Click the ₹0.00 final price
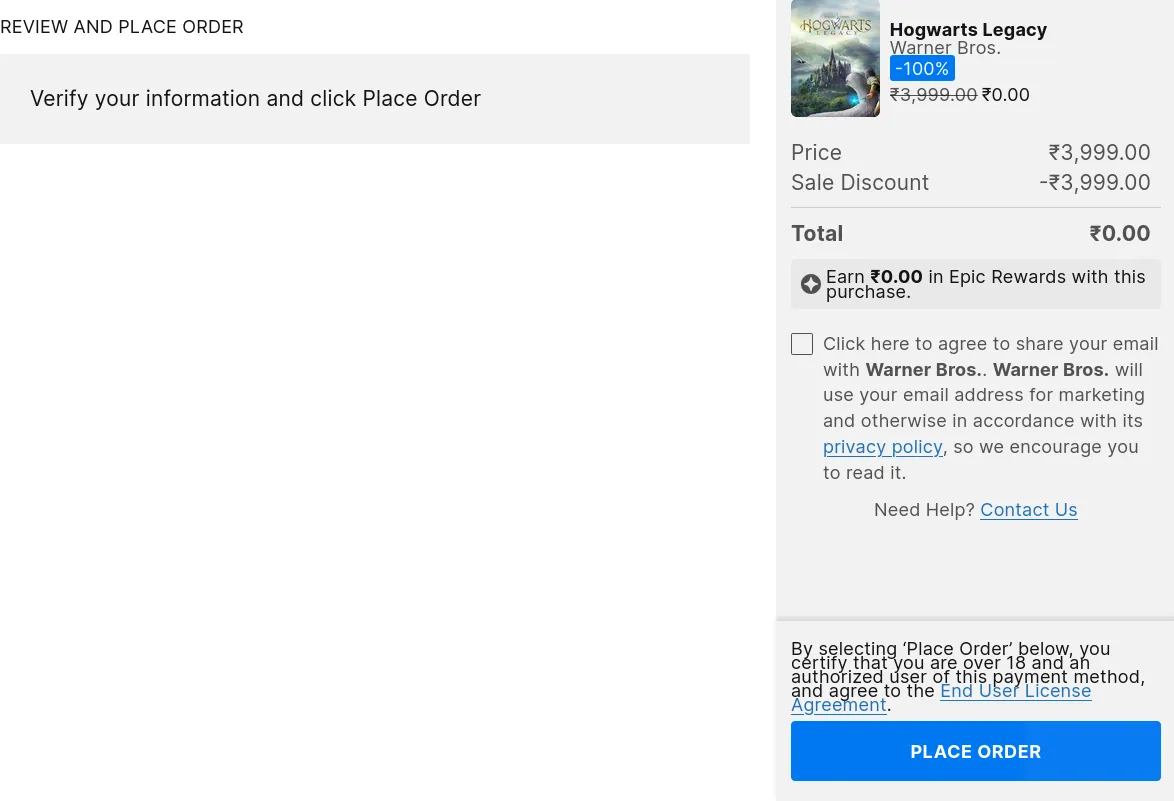This screenshot has height=801, width=1174. coord(1005,94)
